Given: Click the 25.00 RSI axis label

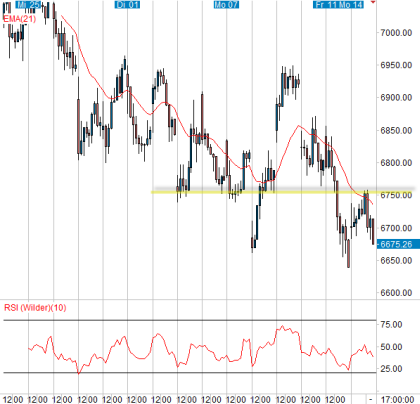Looking at the screenshot, I should point(391,369).
